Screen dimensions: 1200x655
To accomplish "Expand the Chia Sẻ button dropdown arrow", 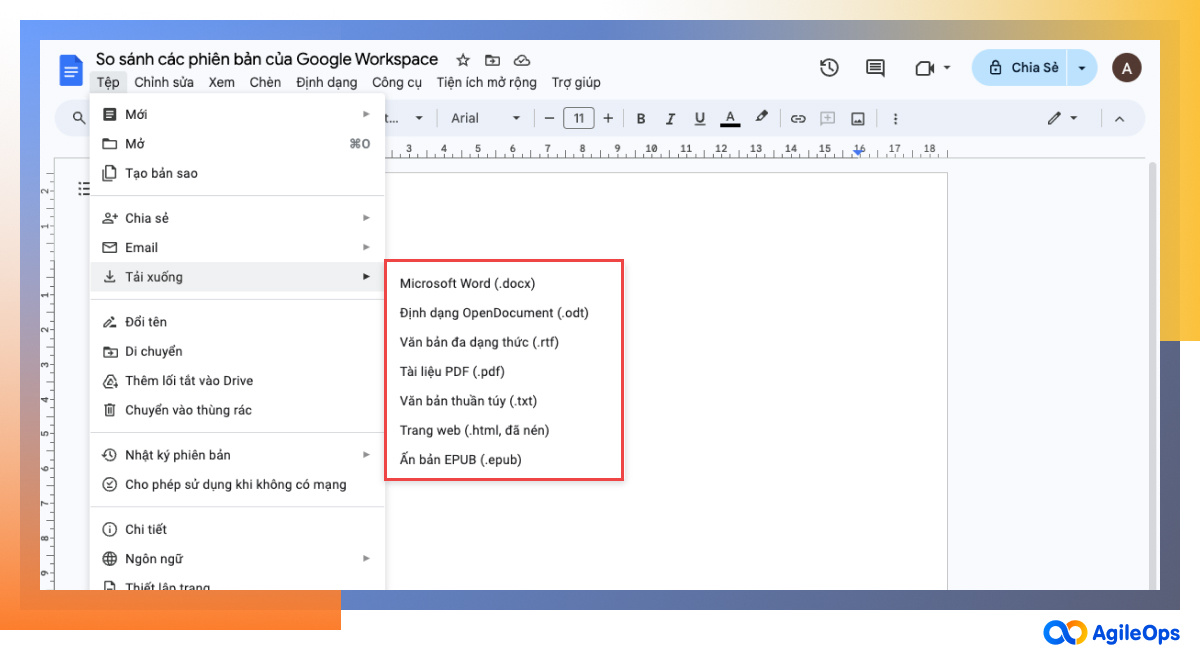I will 1081,67.
